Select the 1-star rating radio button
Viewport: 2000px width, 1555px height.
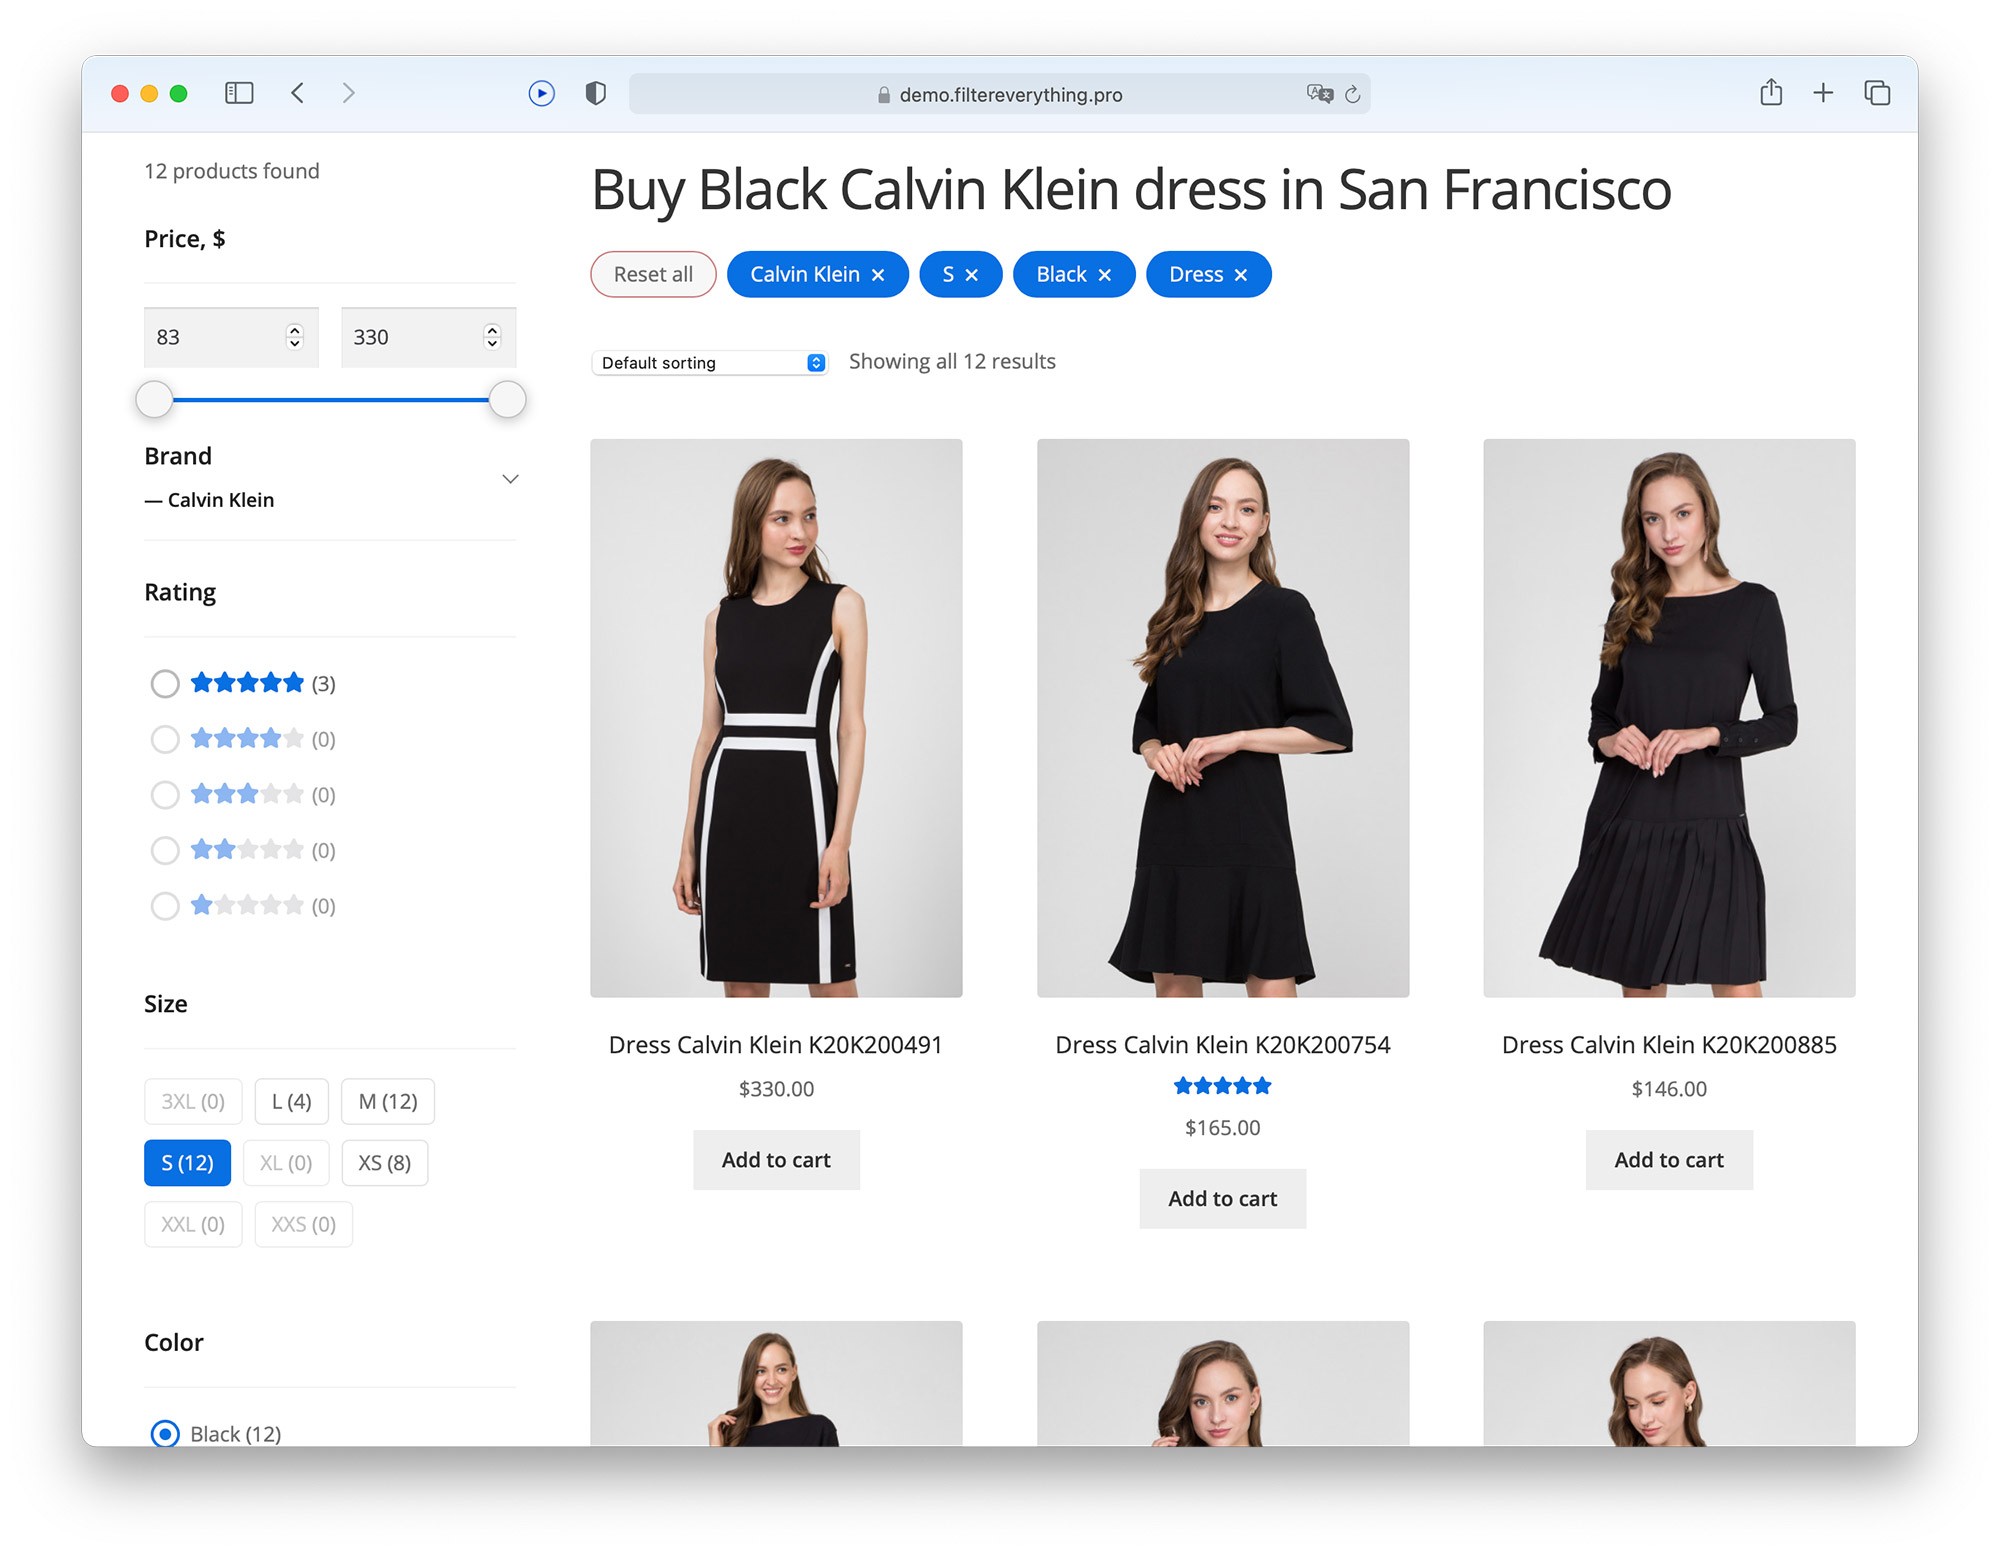pos(165,906)
